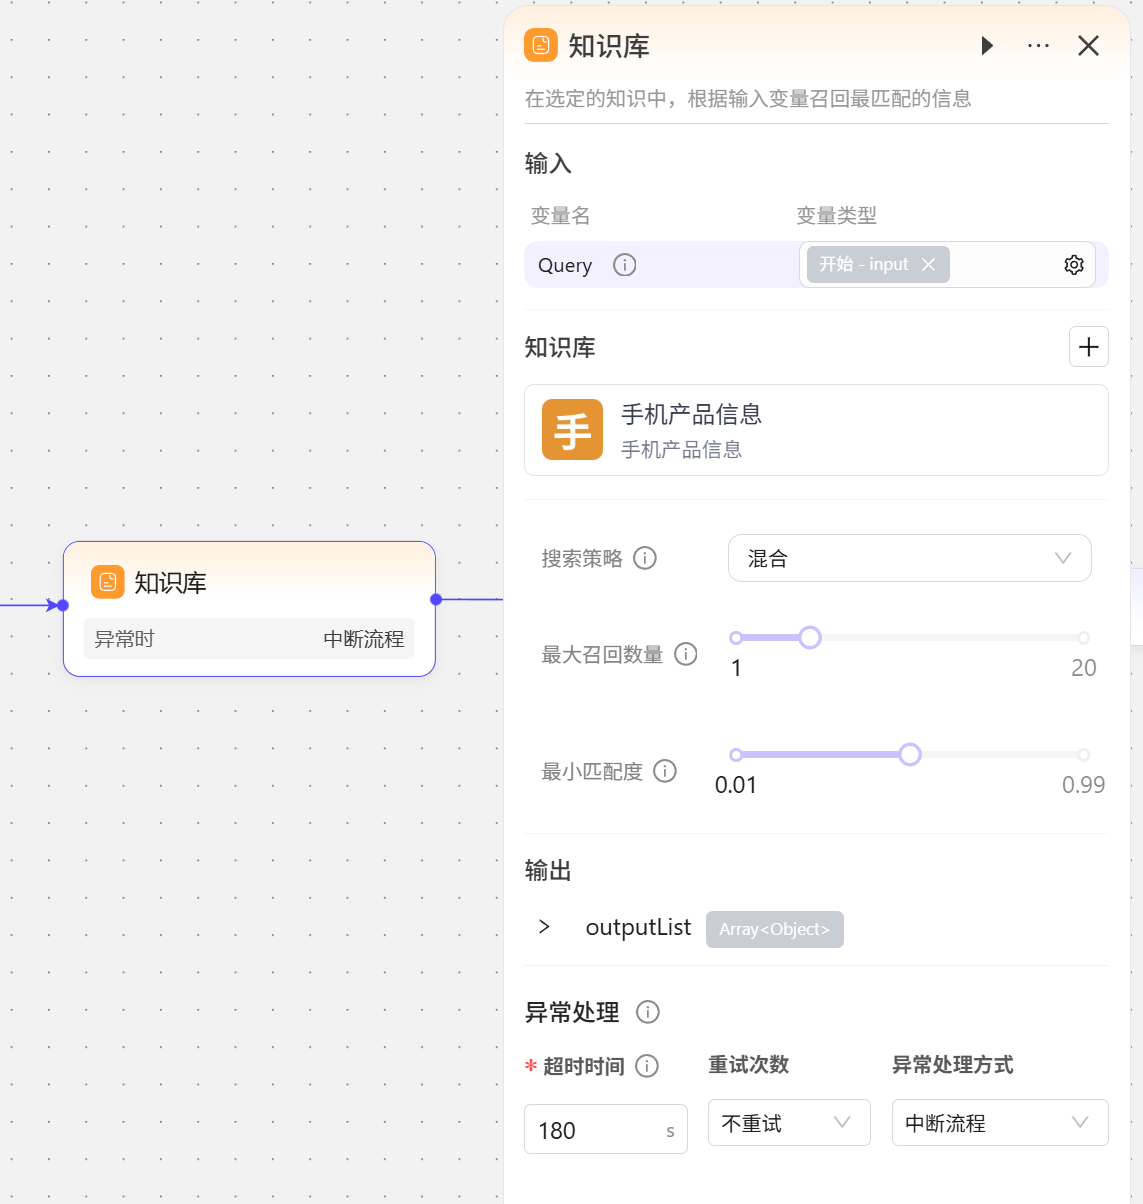Image resolution: width=1143 pixels, height=1204 pixels.
Task: Open the 异常处理方式 dropdown
Action: (999, 1123)
